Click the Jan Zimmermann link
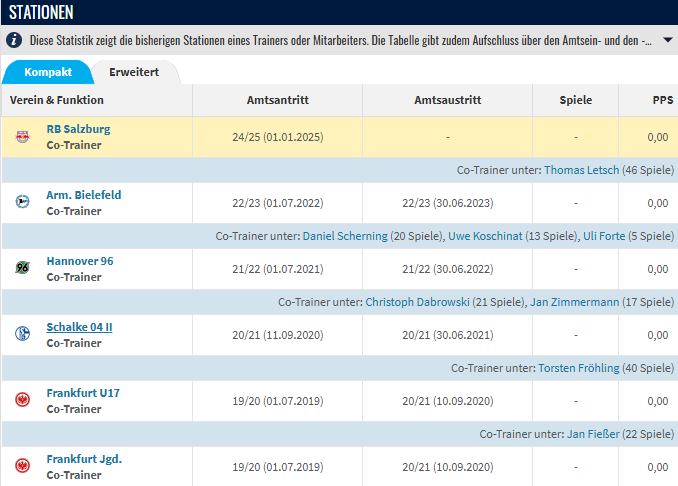This screenshot has width=678, height=486. point(573,302)
